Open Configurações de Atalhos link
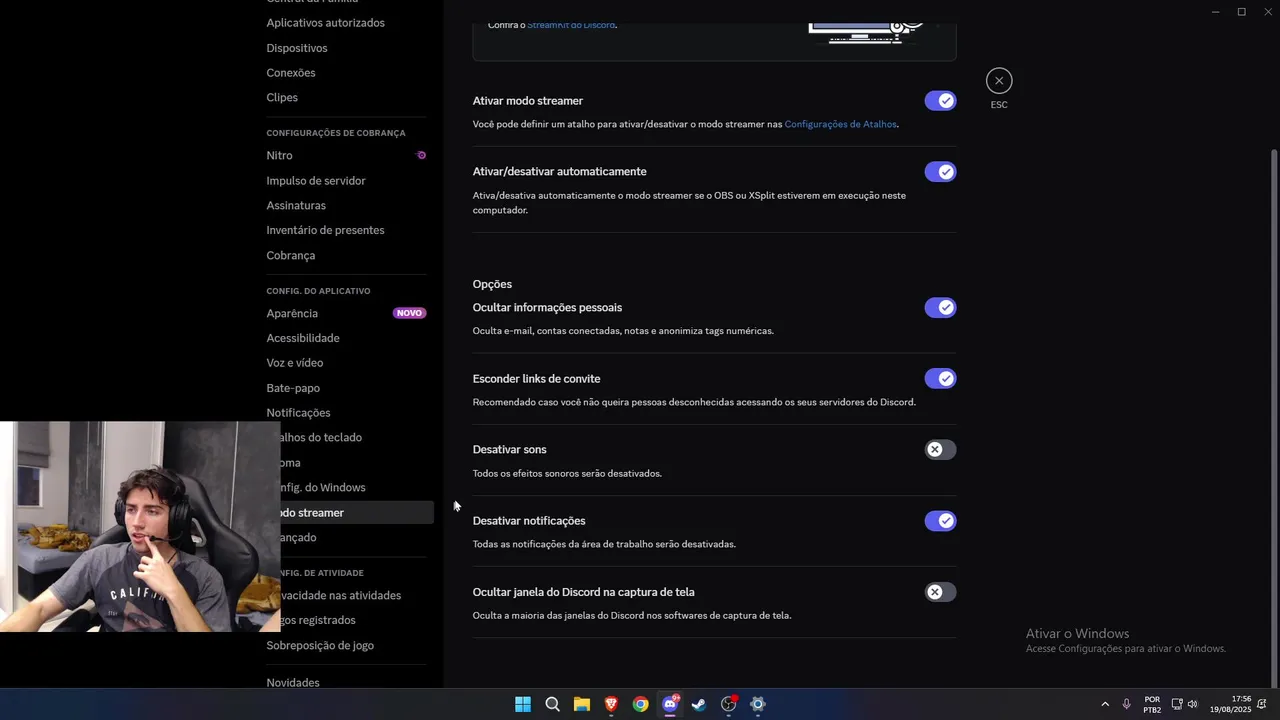This screenshot has width=1280, height=720. click(840, 125)
